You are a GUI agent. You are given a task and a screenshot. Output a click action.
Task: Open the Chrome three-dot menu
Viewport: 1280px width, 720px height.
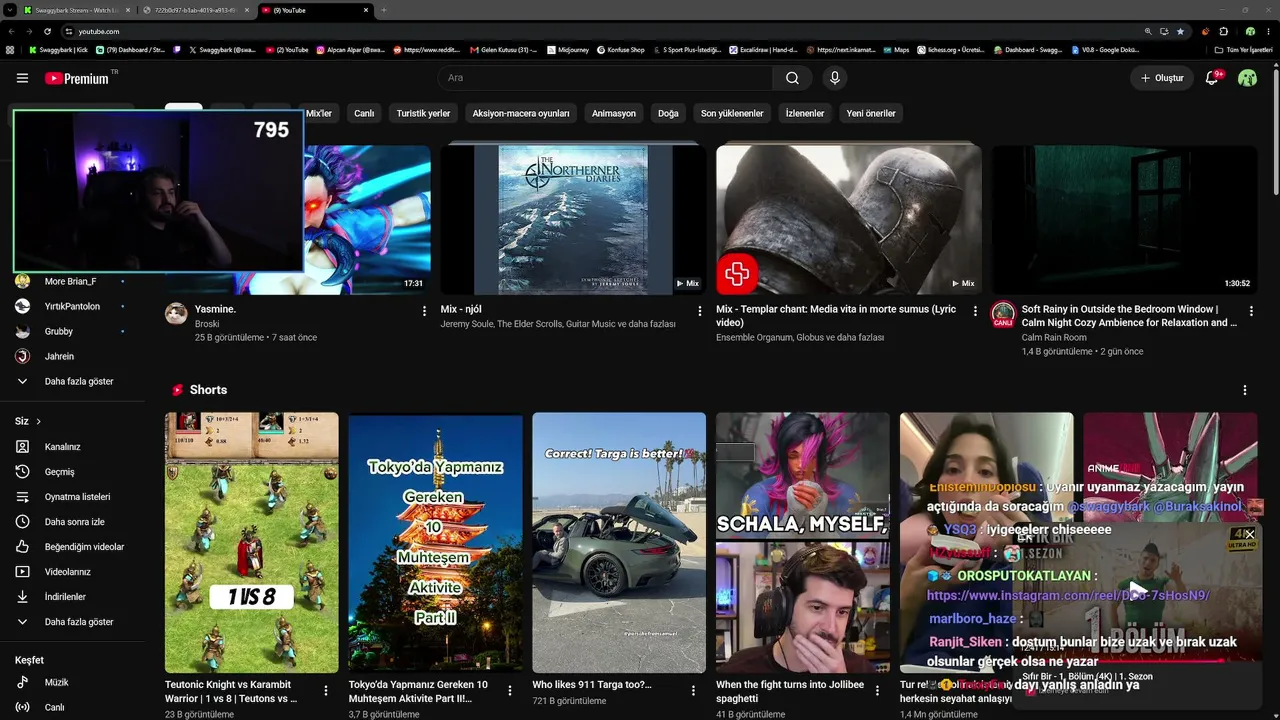(1268, 31)
